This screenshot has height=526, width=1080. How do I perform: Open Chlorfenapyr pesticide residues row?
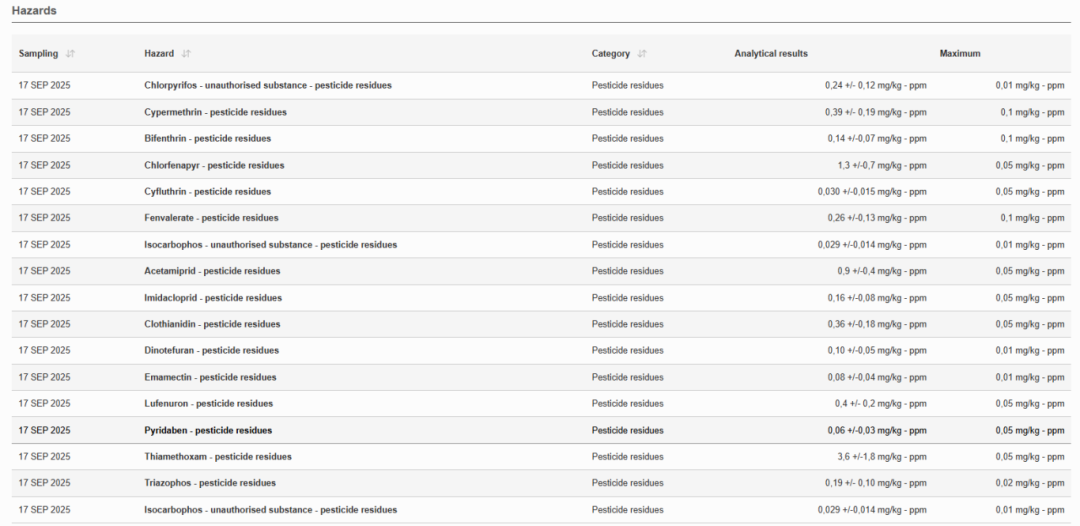[x=214, y=165]
